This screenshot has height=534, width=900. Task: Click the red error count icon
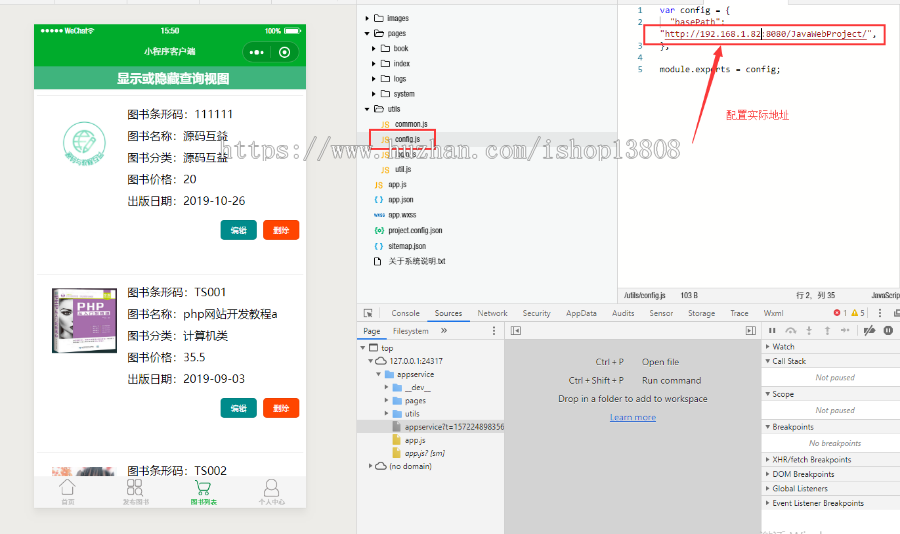pyautogui.click(x=837, y=313)
